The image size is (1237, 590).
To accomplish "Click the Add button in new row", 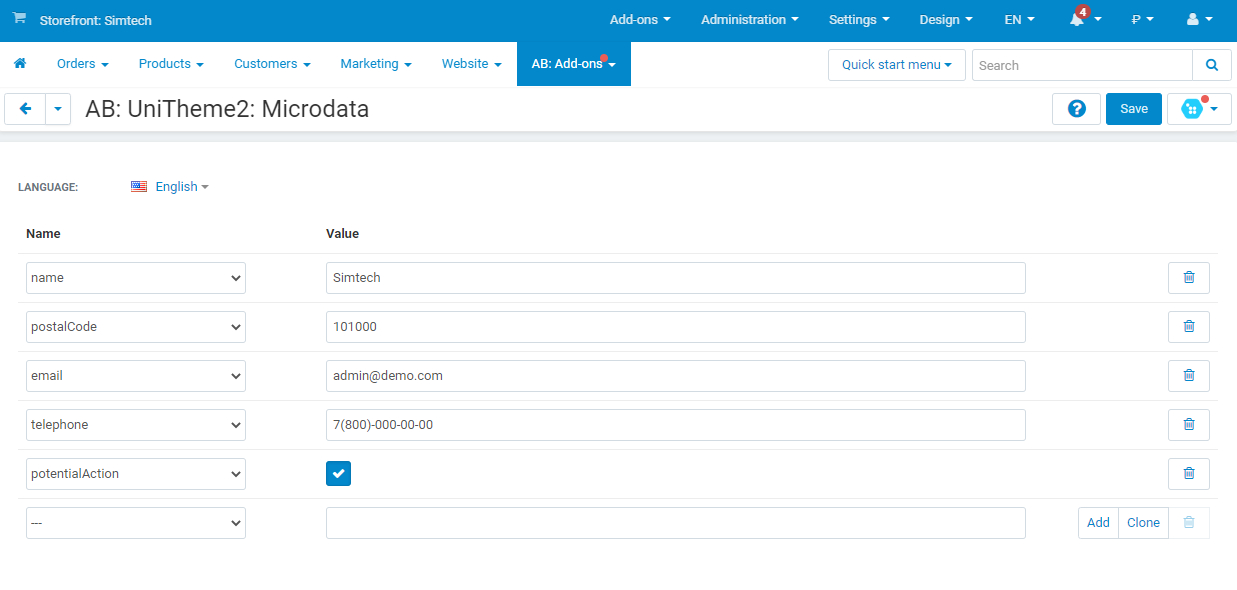I will coord(1098,523).
